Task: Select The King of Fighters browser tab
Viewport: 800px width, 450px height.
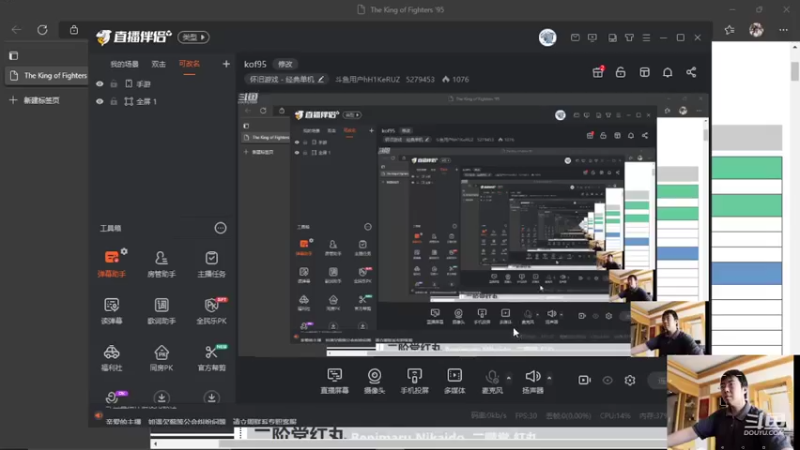Action: point(48,76)
